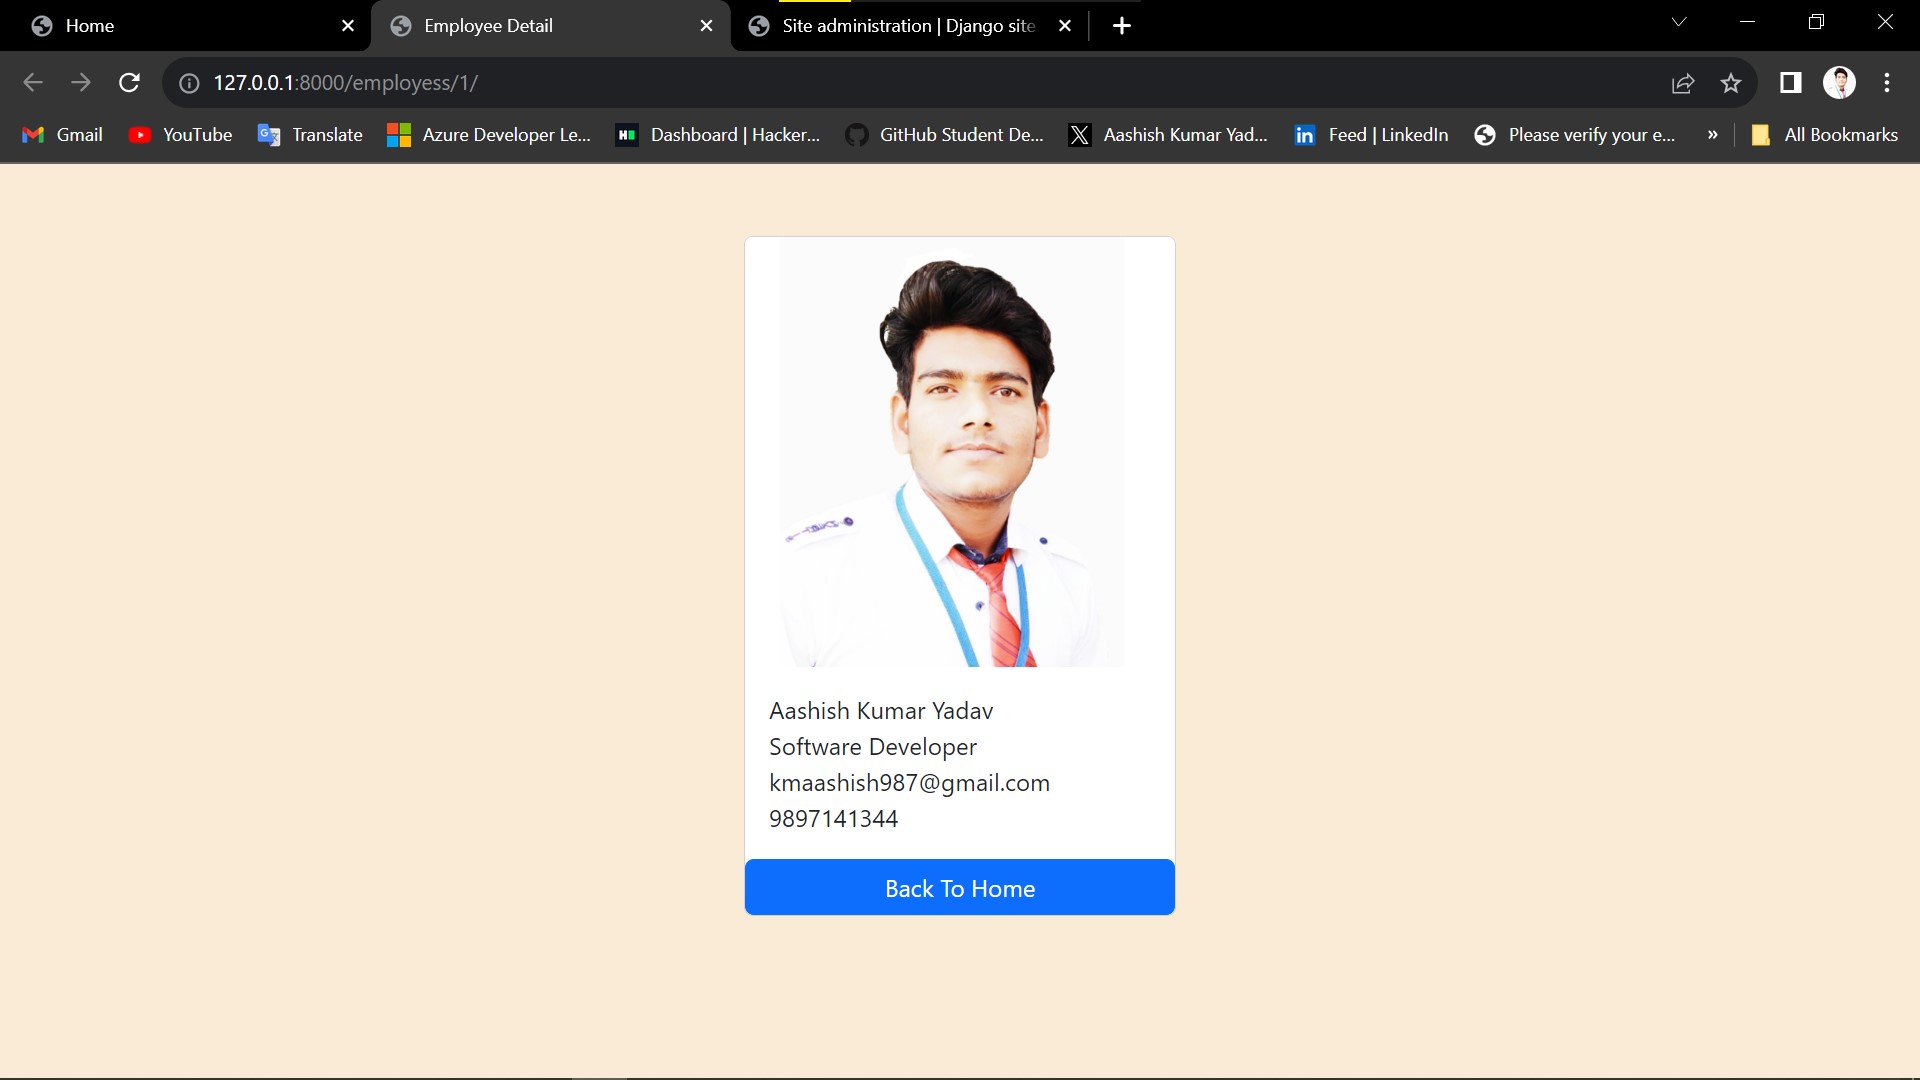Open the YouTube bookmark

click(180, 134)
